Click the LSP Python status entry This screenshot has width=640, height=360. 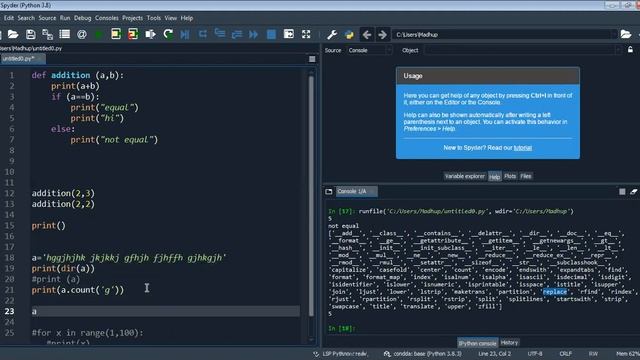tap(341, 354)
